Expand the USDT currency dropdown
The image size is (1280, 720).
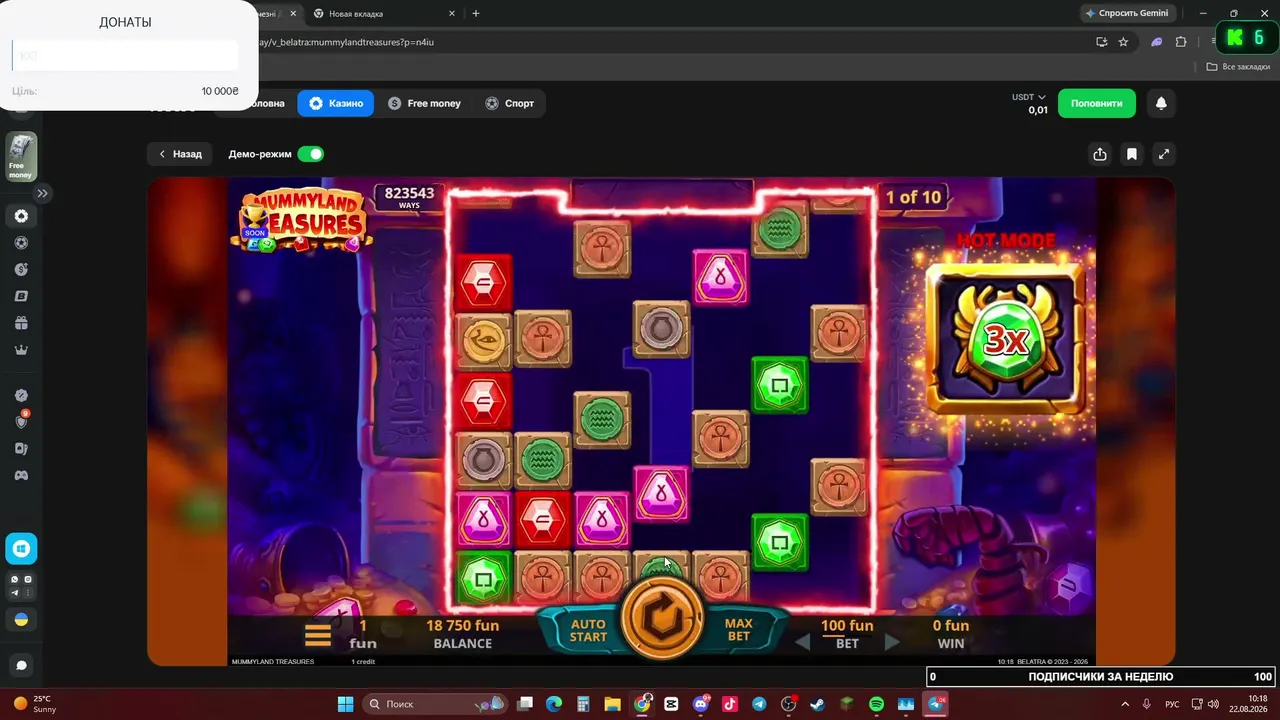point(1029,97)
